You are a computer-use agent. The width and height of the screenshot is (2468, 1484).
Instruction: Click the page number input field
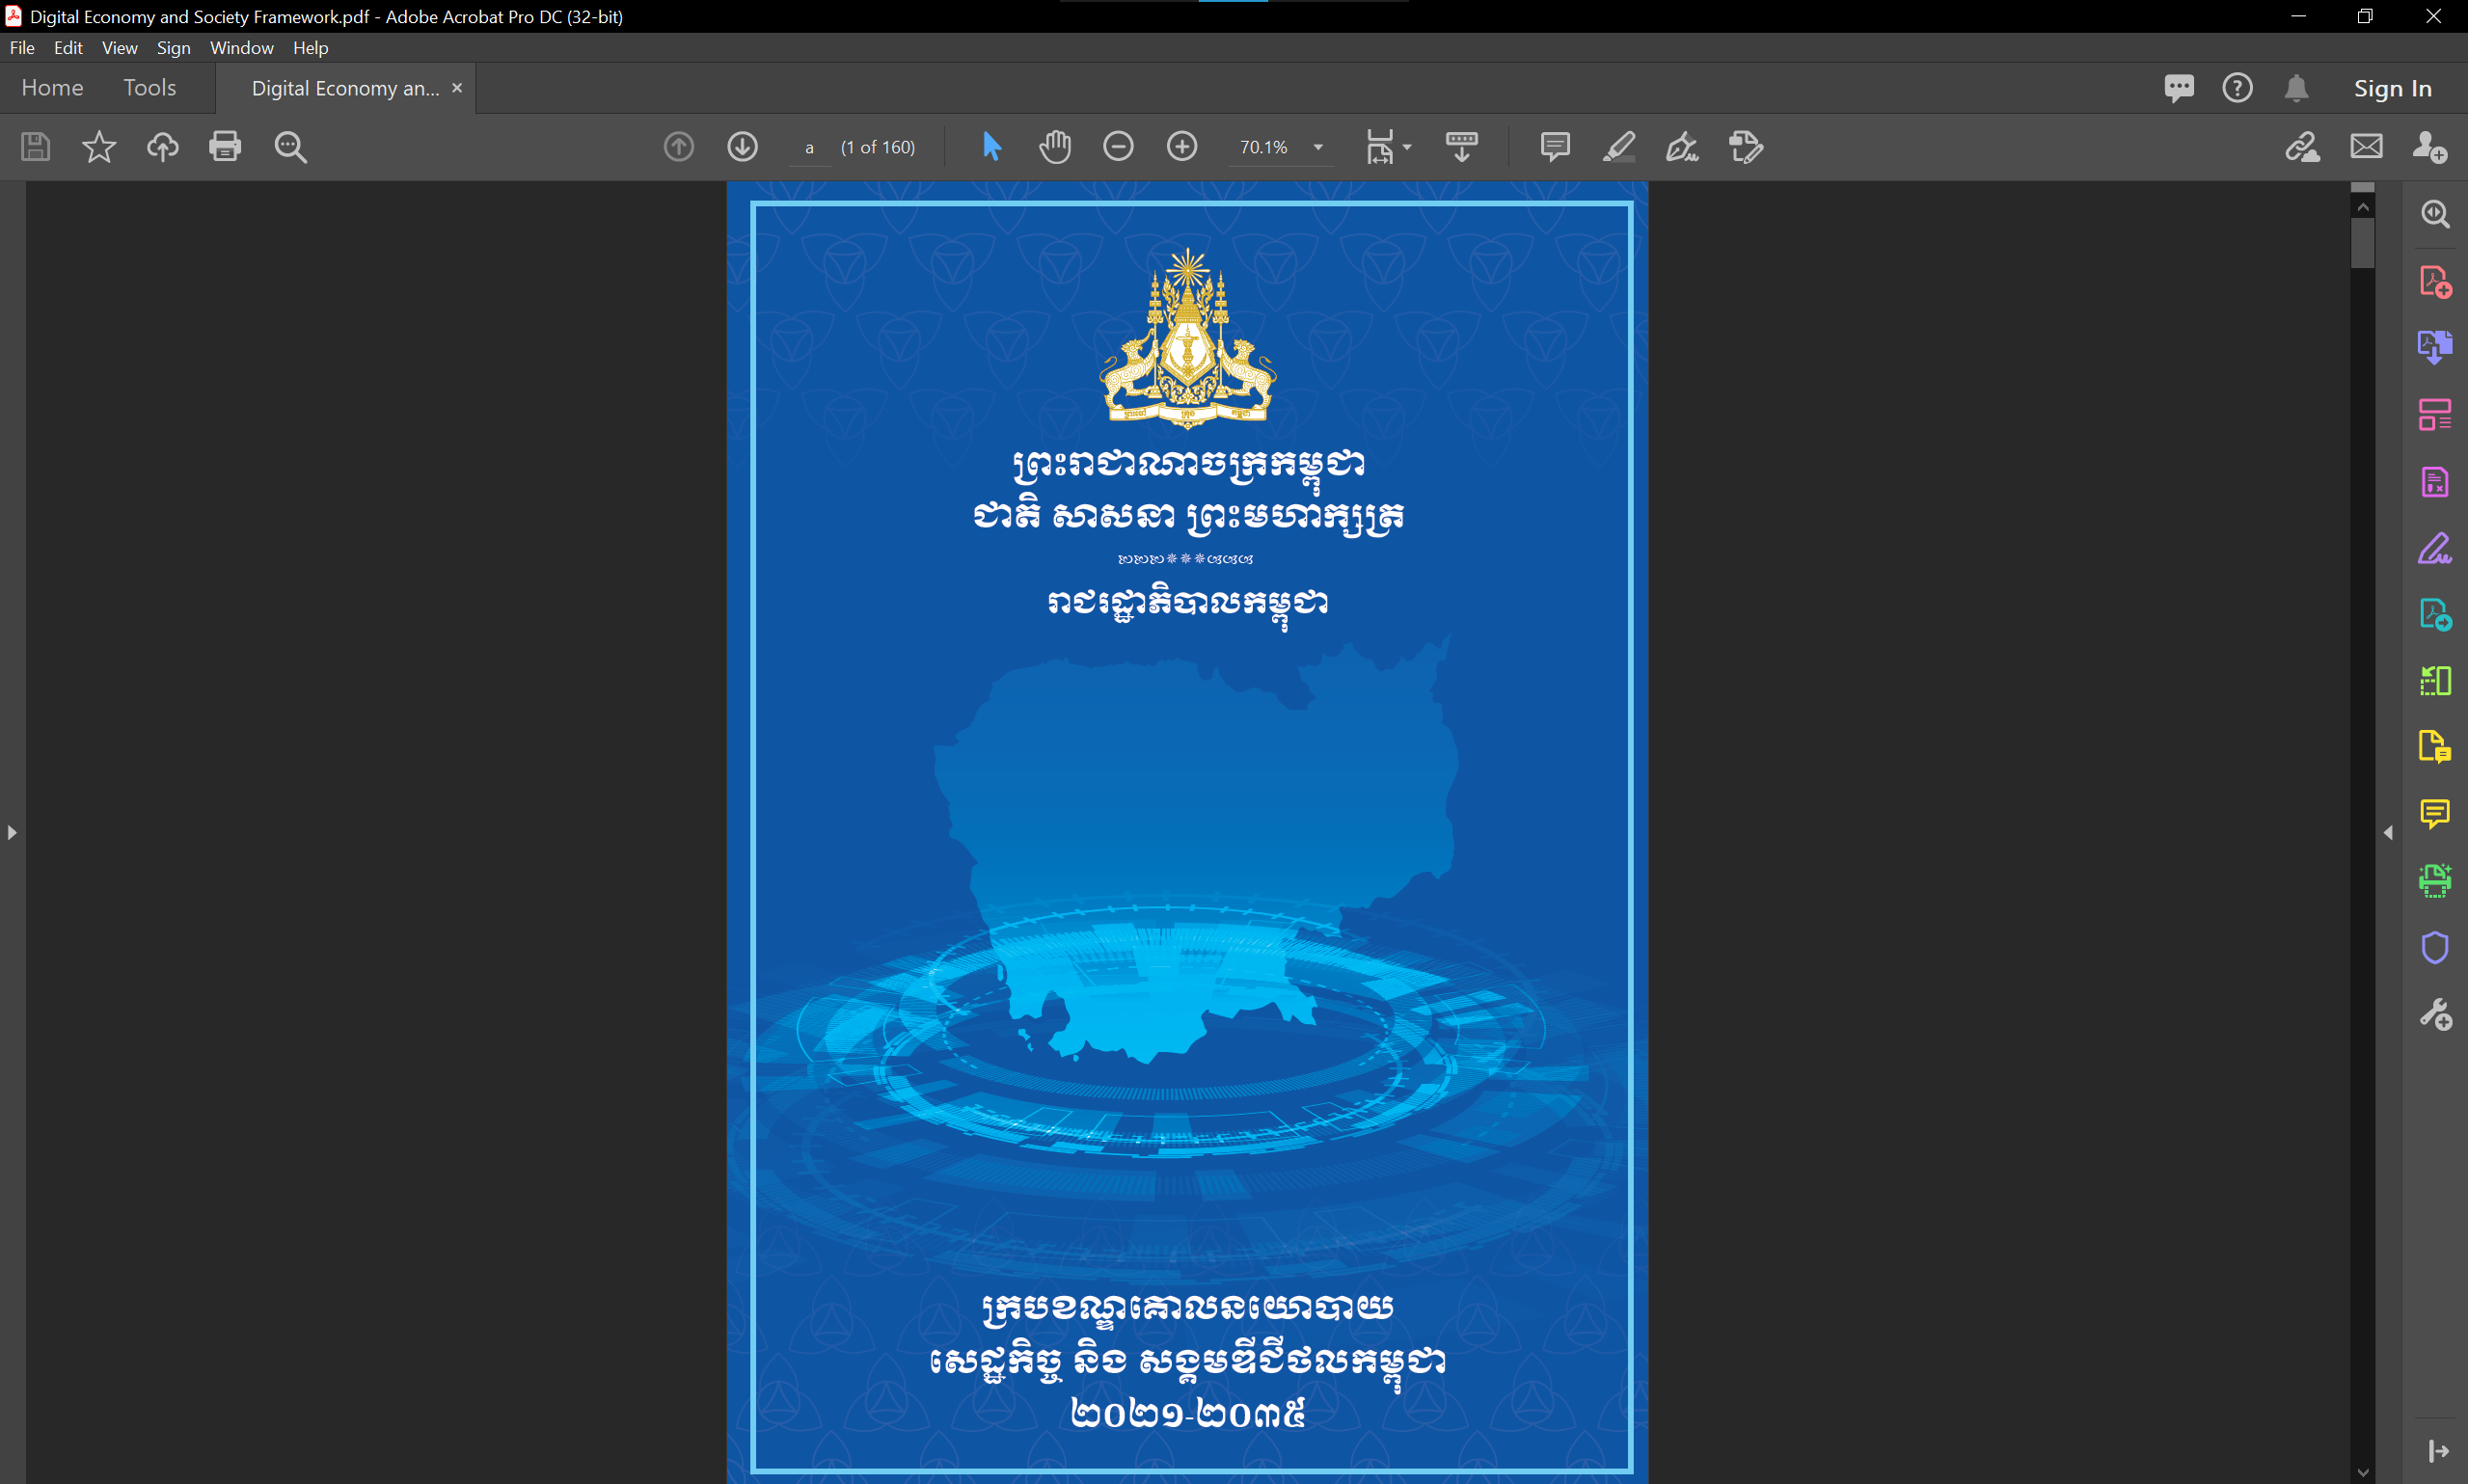point(809,148)
